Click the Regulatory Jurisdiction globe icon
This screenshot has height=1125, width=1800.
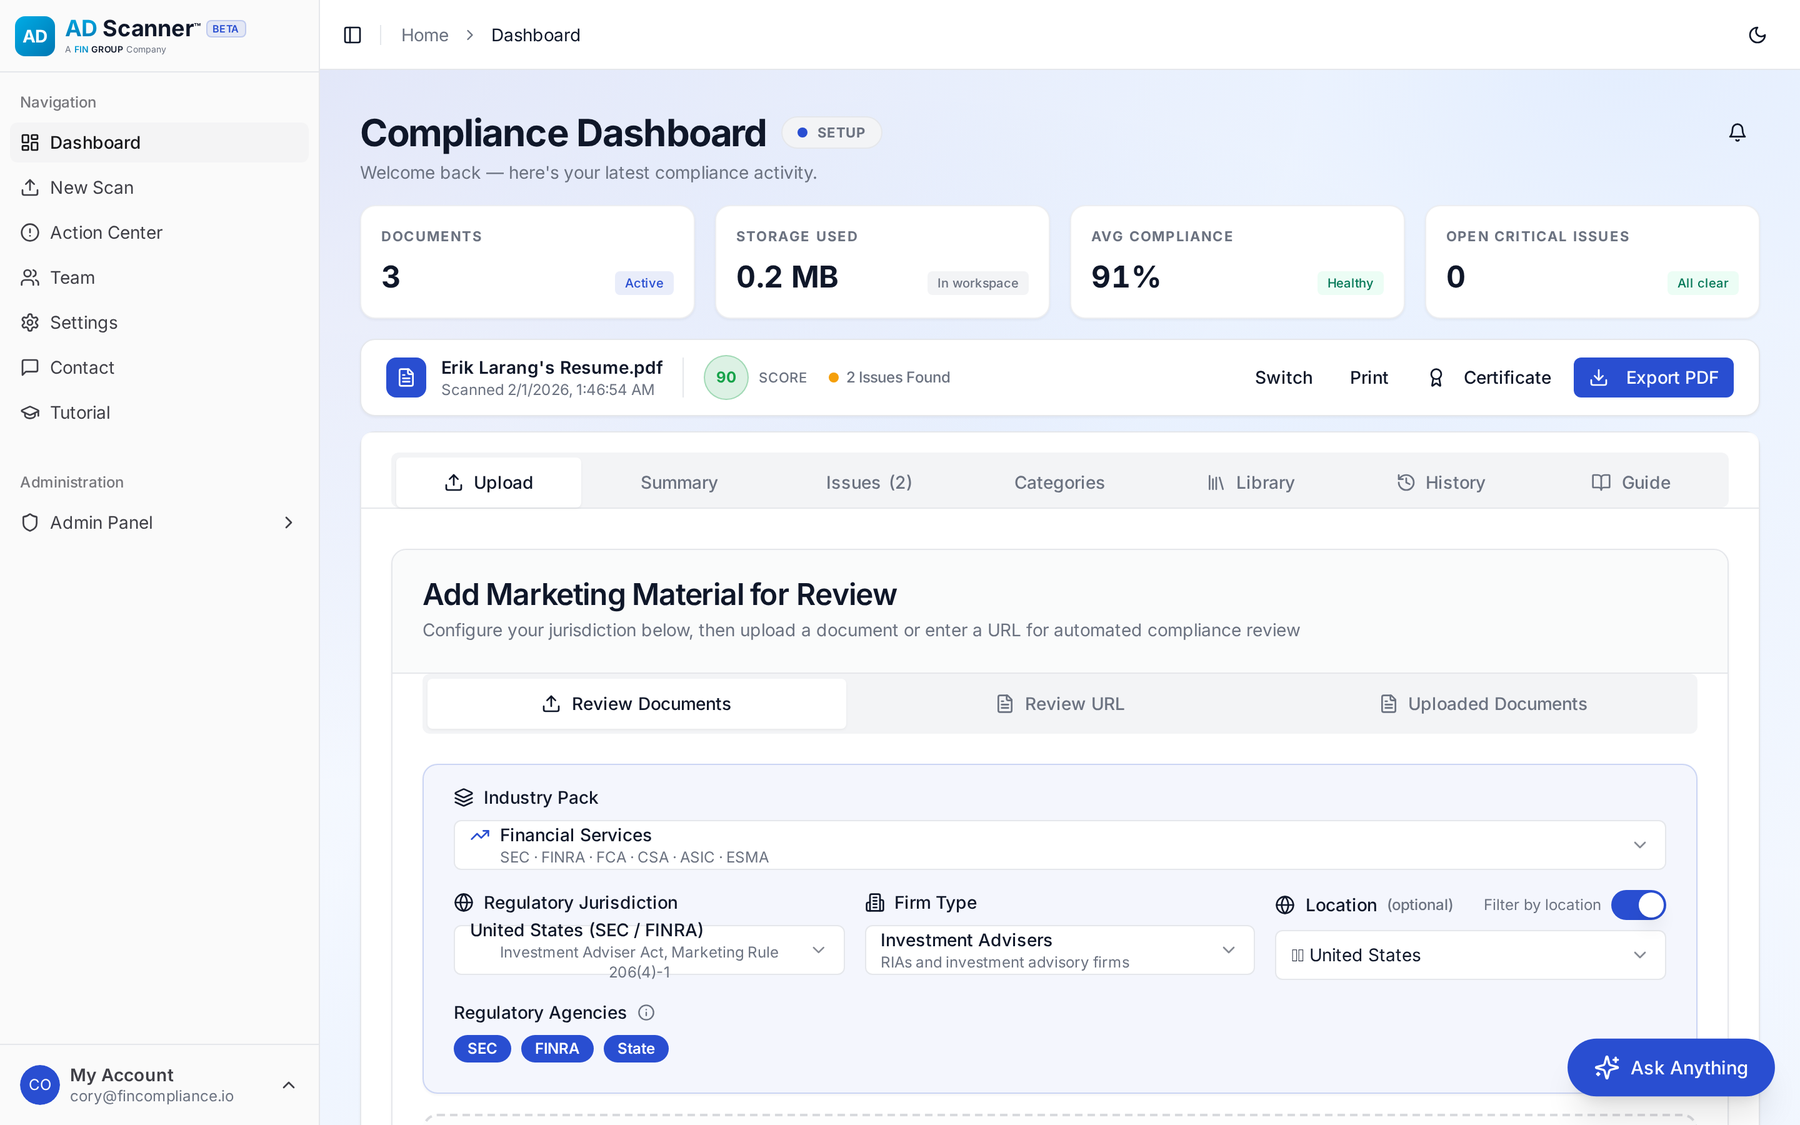[463, 902]
